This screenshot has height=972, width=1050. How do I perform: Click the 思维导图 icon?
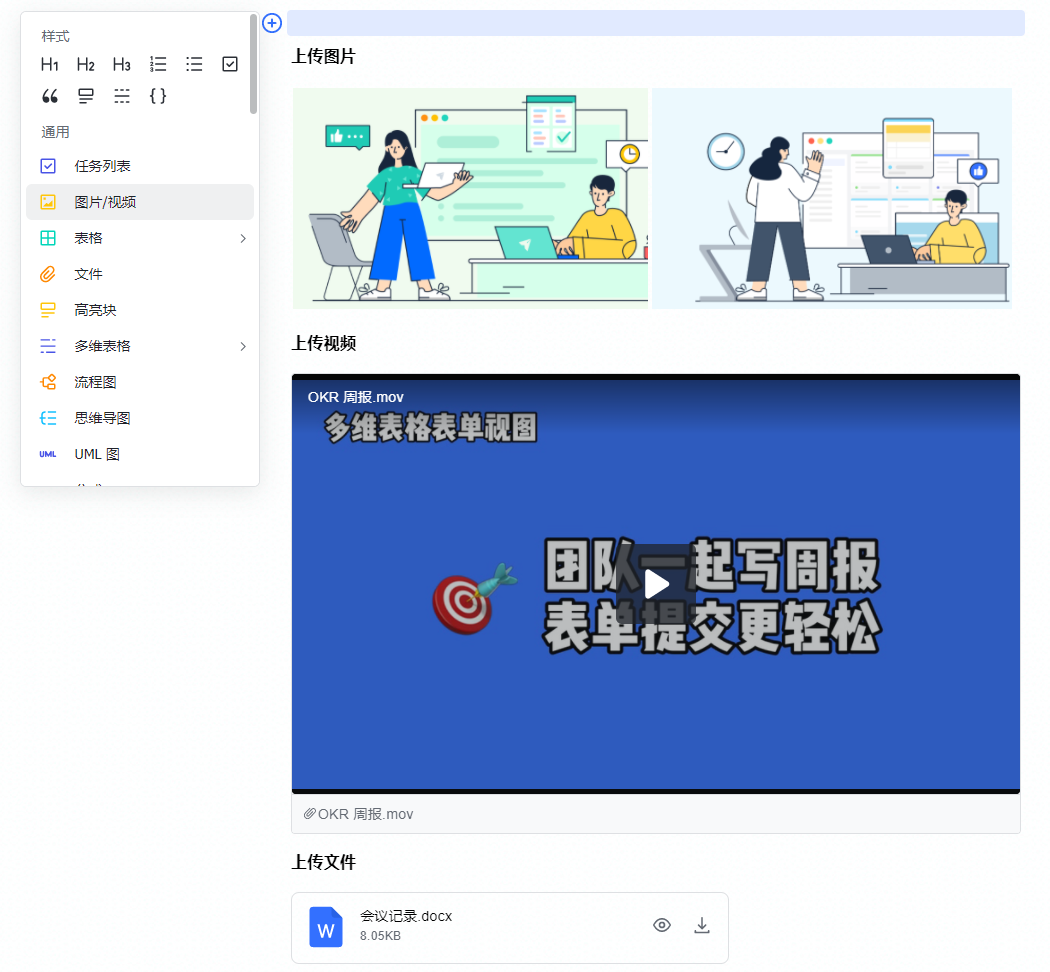(48, 418)
